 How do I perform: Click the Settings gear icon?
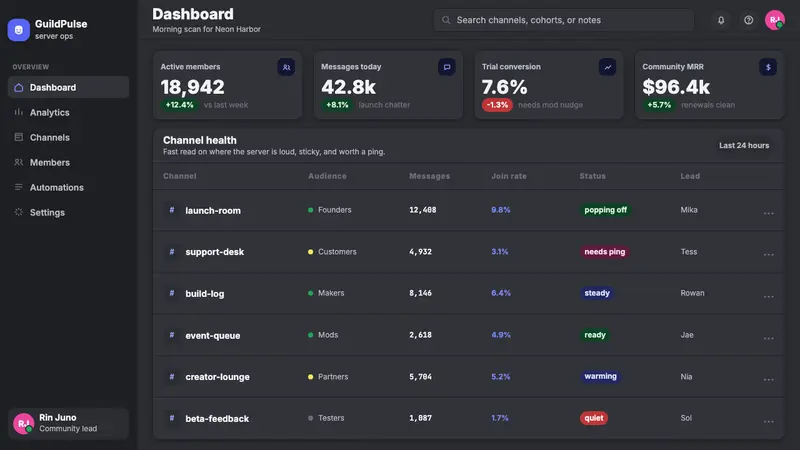click(x=19, y=212)
